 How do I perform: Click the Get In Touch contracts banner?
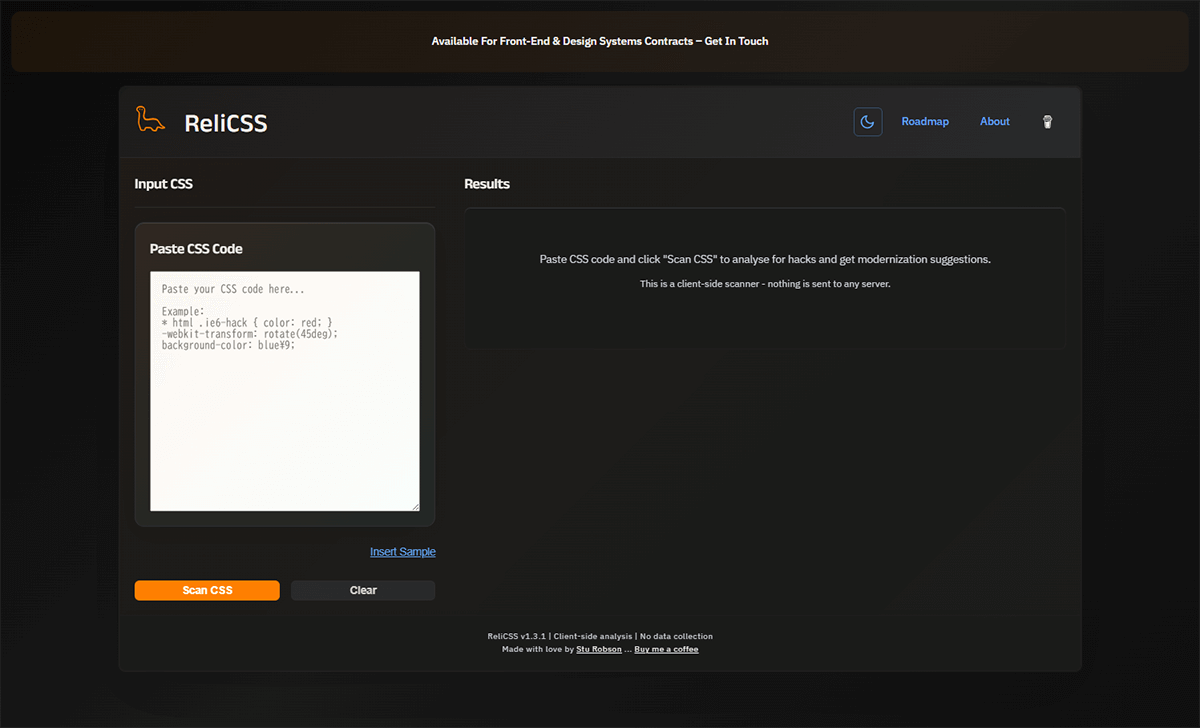(600, 42)
